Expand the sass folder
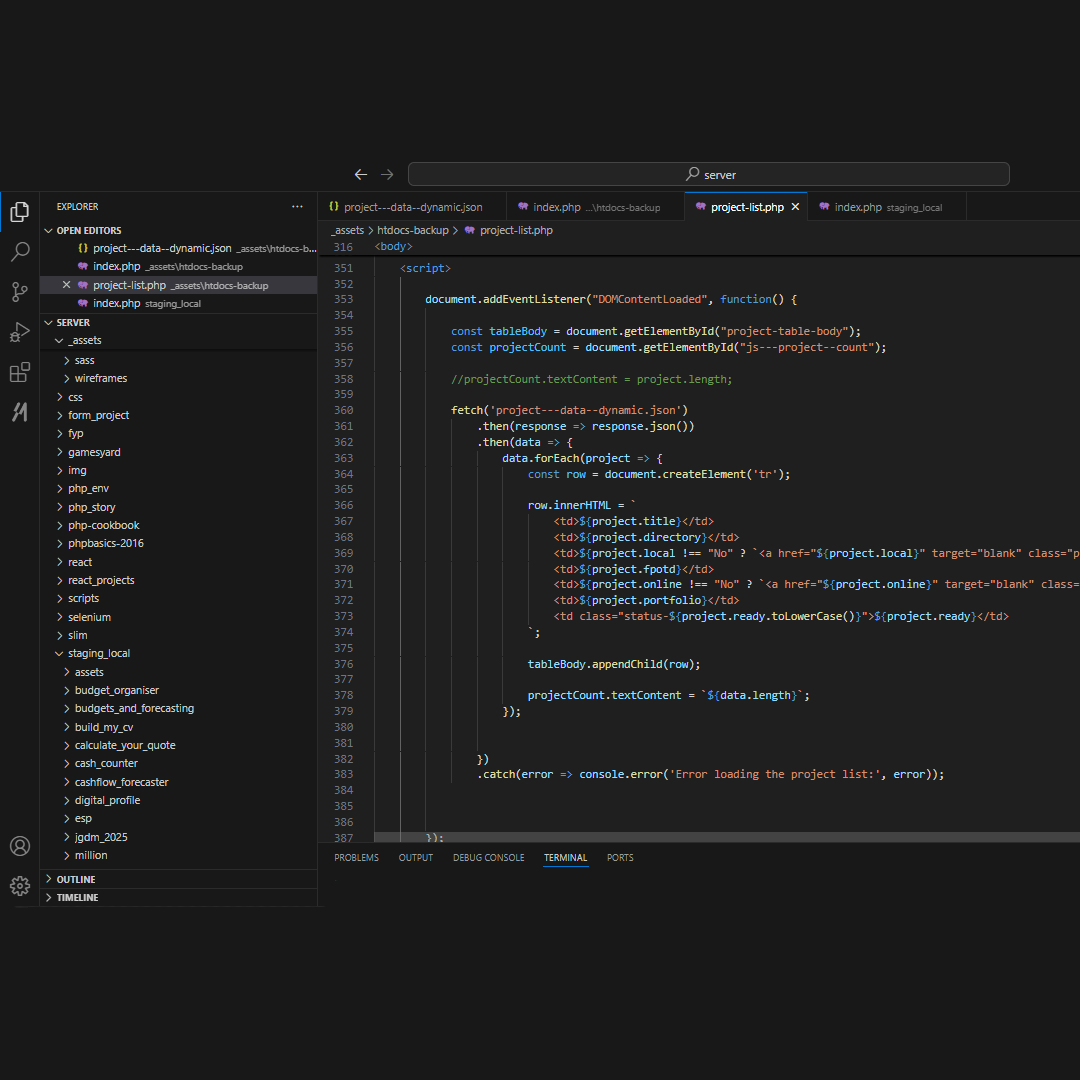Image resolution: width=1080 pixels, height=1080 pixels. click(x=67, y=360)
